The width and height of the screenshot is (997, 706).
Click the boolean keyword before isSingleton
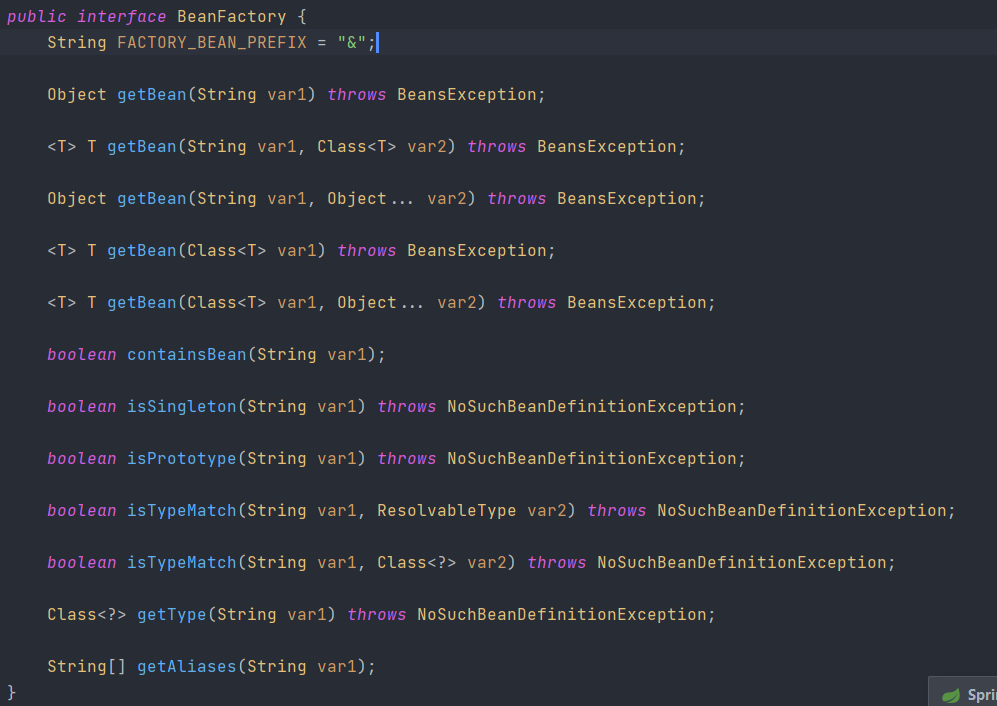tap(81, 407)
